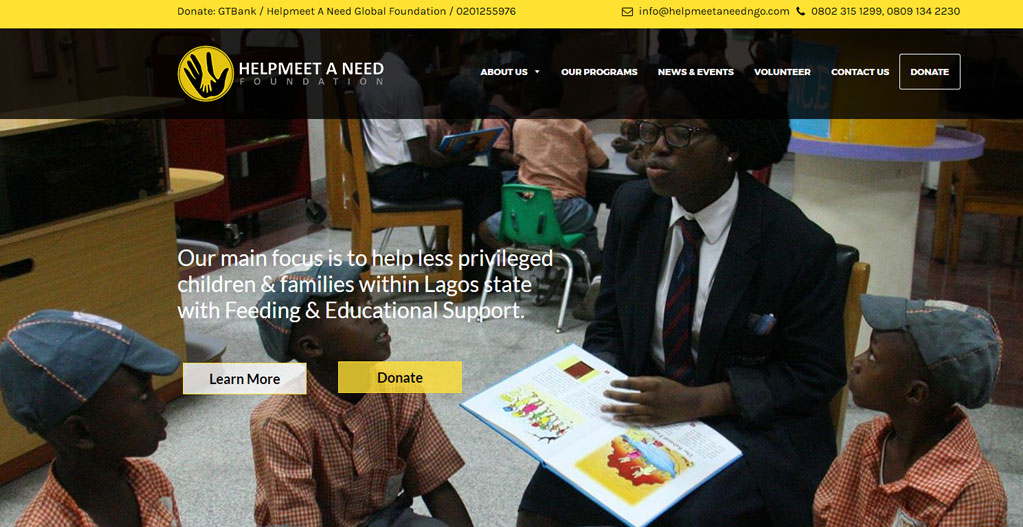
Task: Click the yellow Donate button
Action: coord(400,378)
